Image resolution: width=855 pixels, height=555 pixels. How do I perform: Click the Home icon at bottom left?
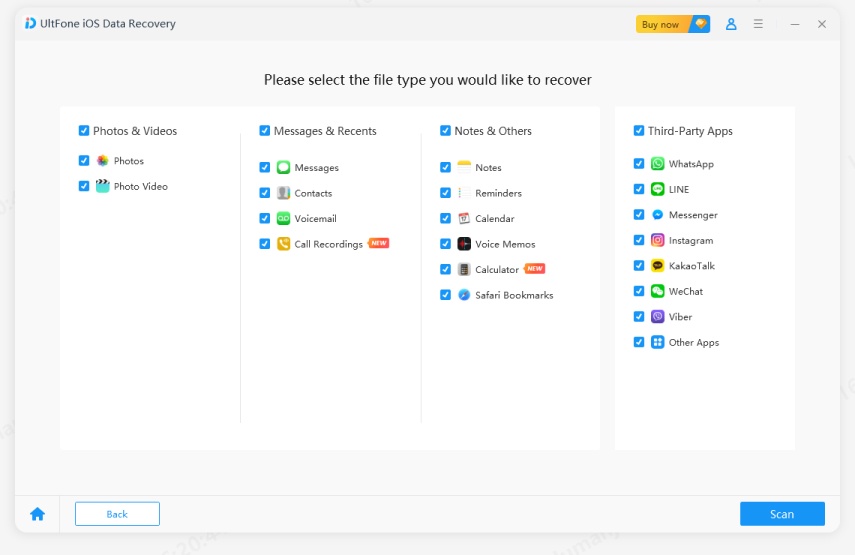pyautogui.click(x=37, y=514)
